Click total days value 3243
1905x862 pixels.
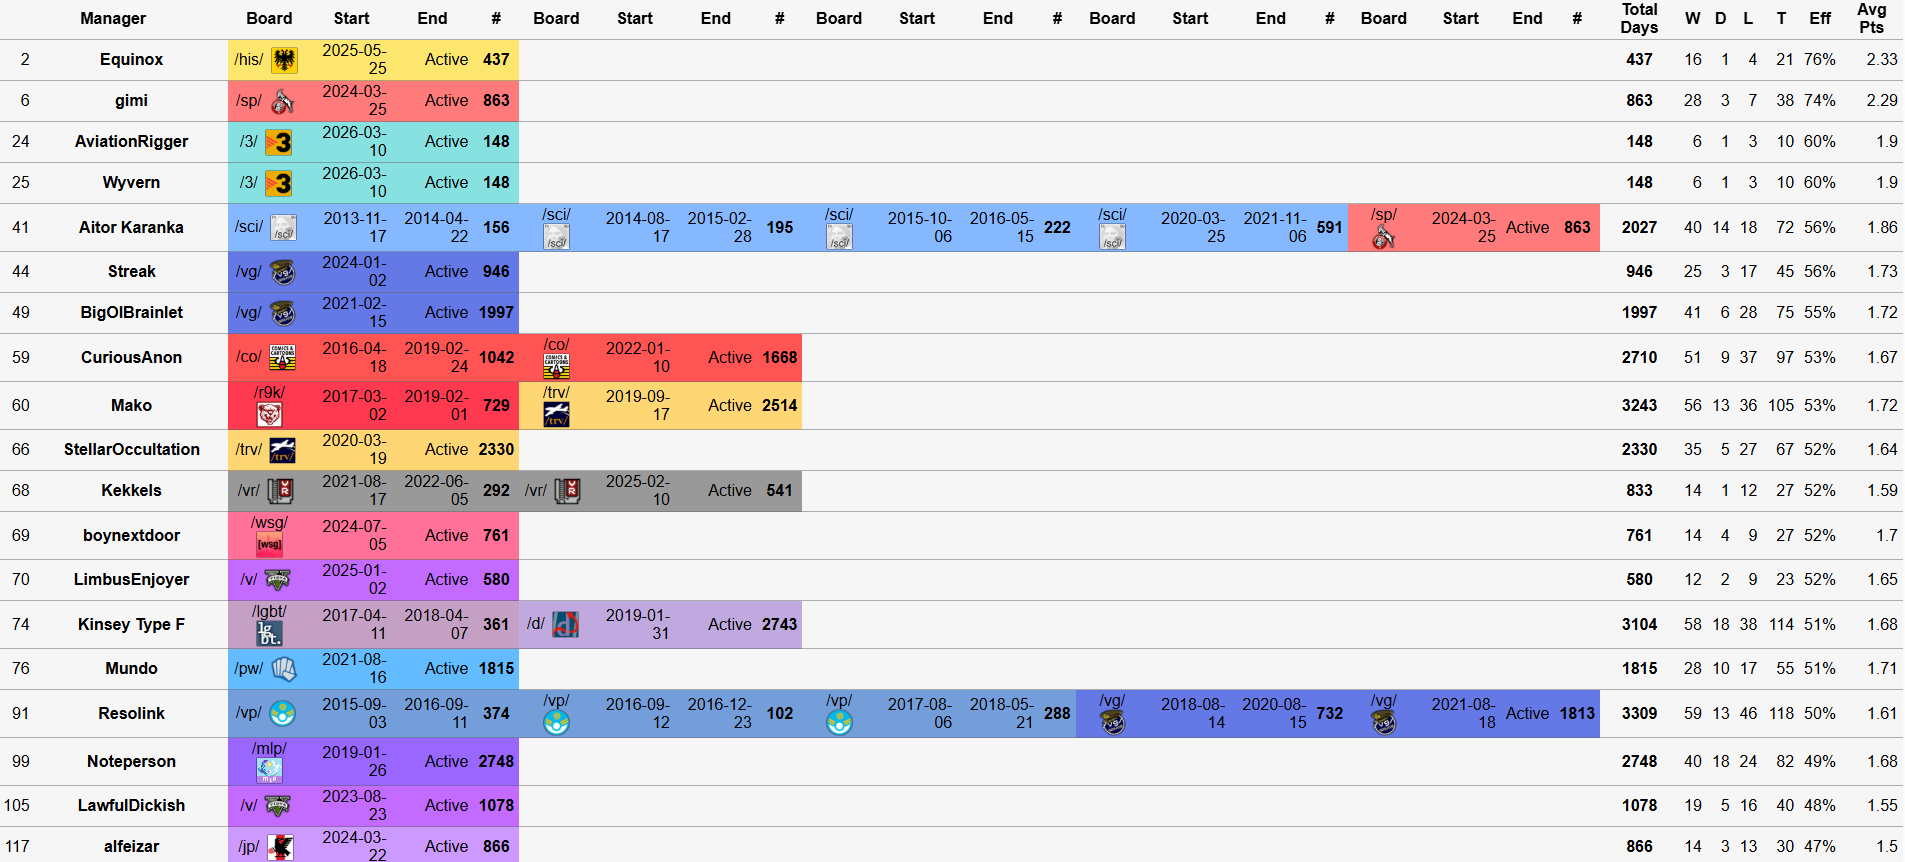click(1639, 406)
